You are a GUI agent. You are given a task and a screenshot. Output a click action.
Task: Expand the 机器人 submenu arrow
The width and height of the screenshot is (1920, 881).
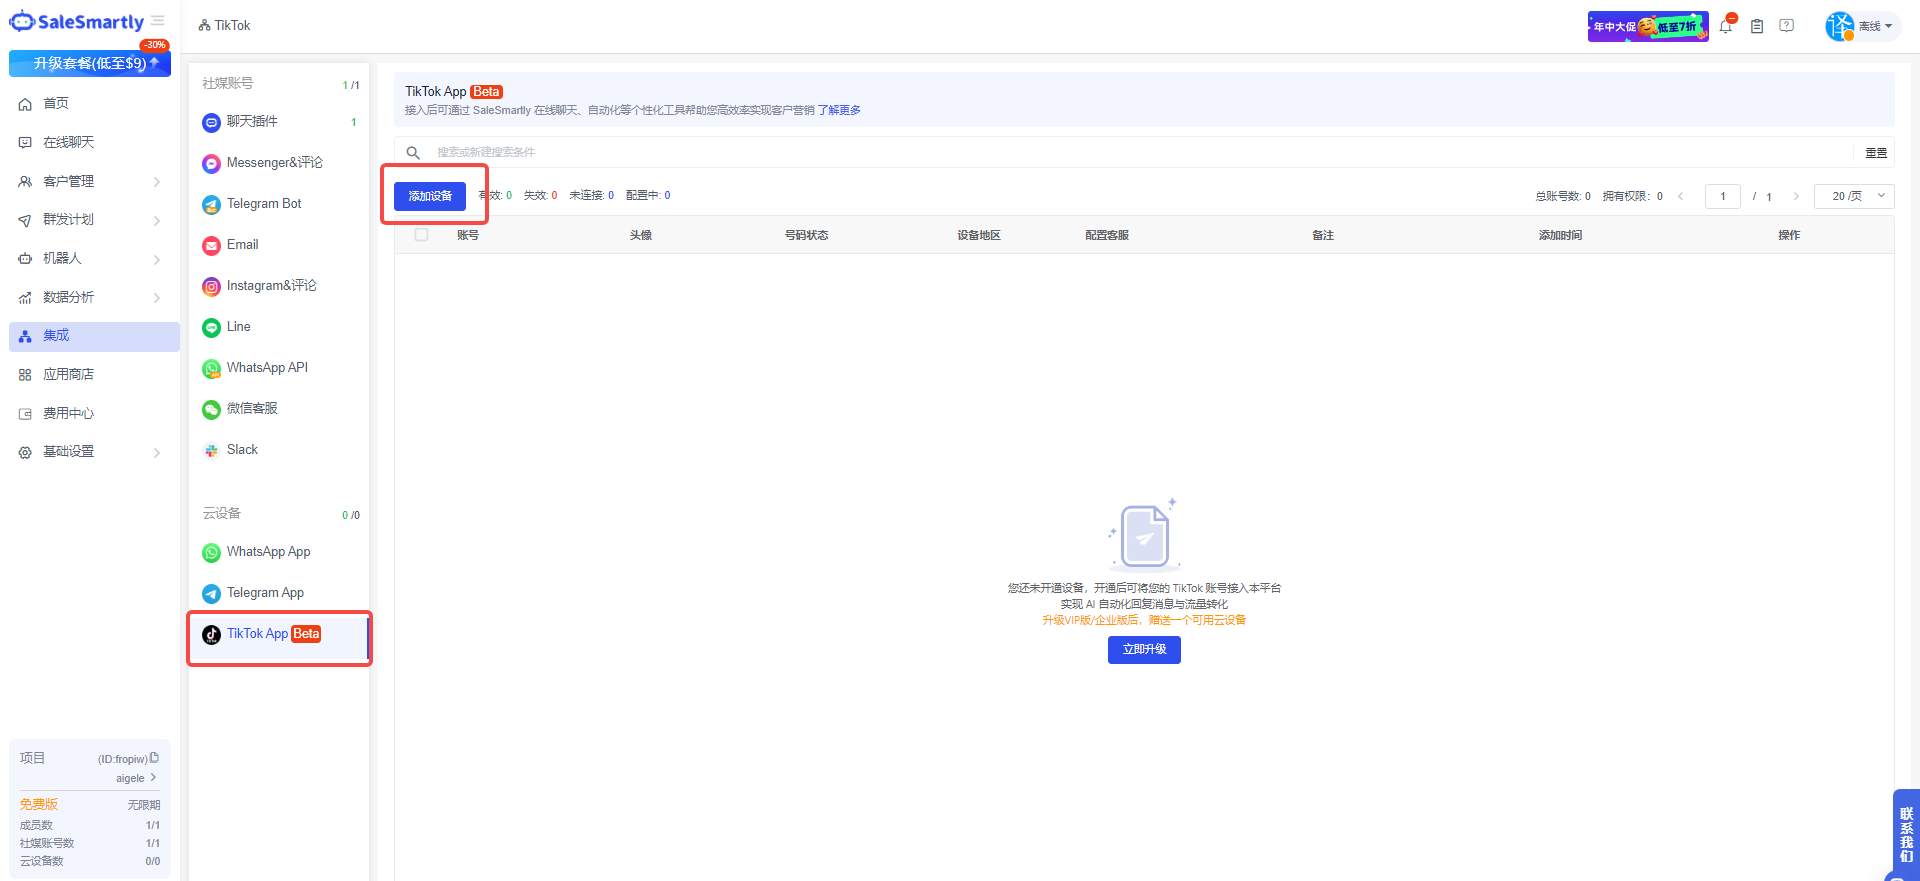(x=157, y=259)
